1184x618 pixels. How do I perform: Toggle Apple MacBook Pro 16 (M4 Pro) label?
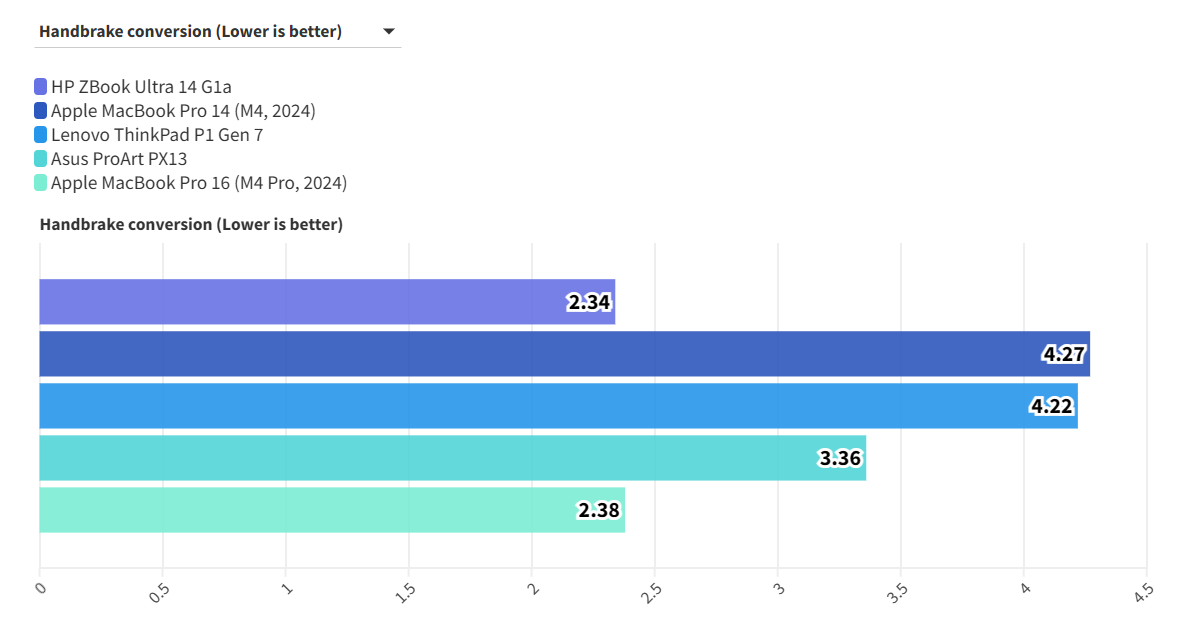(x=199, y=183)
